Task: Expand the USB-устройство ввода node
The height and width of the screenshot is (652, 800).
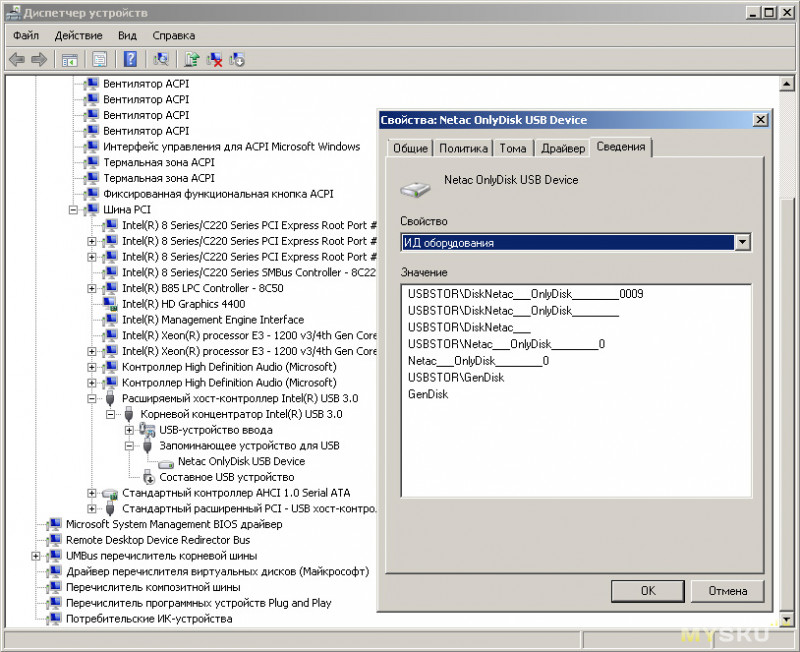Action: pyautogui.click(x=130, y=430)
